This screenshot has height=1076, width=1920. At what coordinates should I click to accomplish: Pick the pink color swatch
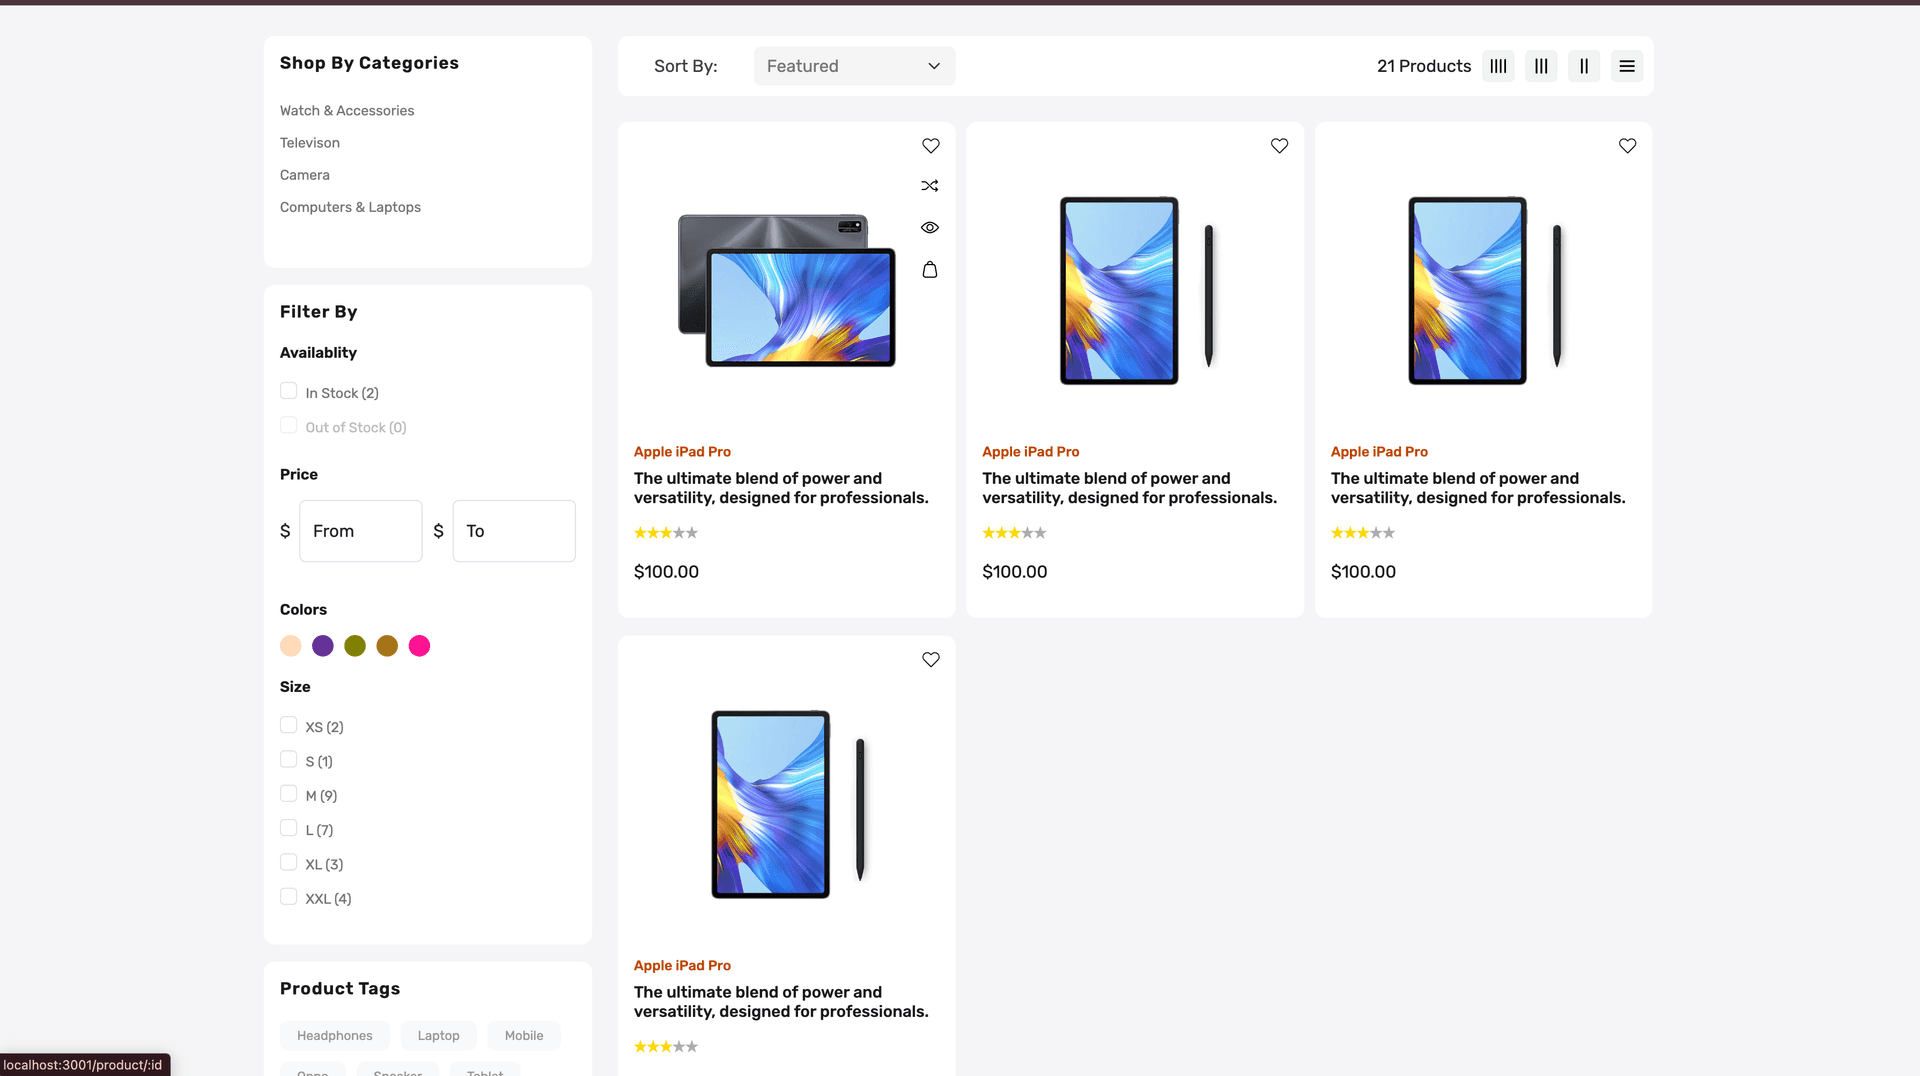(420, 646)
